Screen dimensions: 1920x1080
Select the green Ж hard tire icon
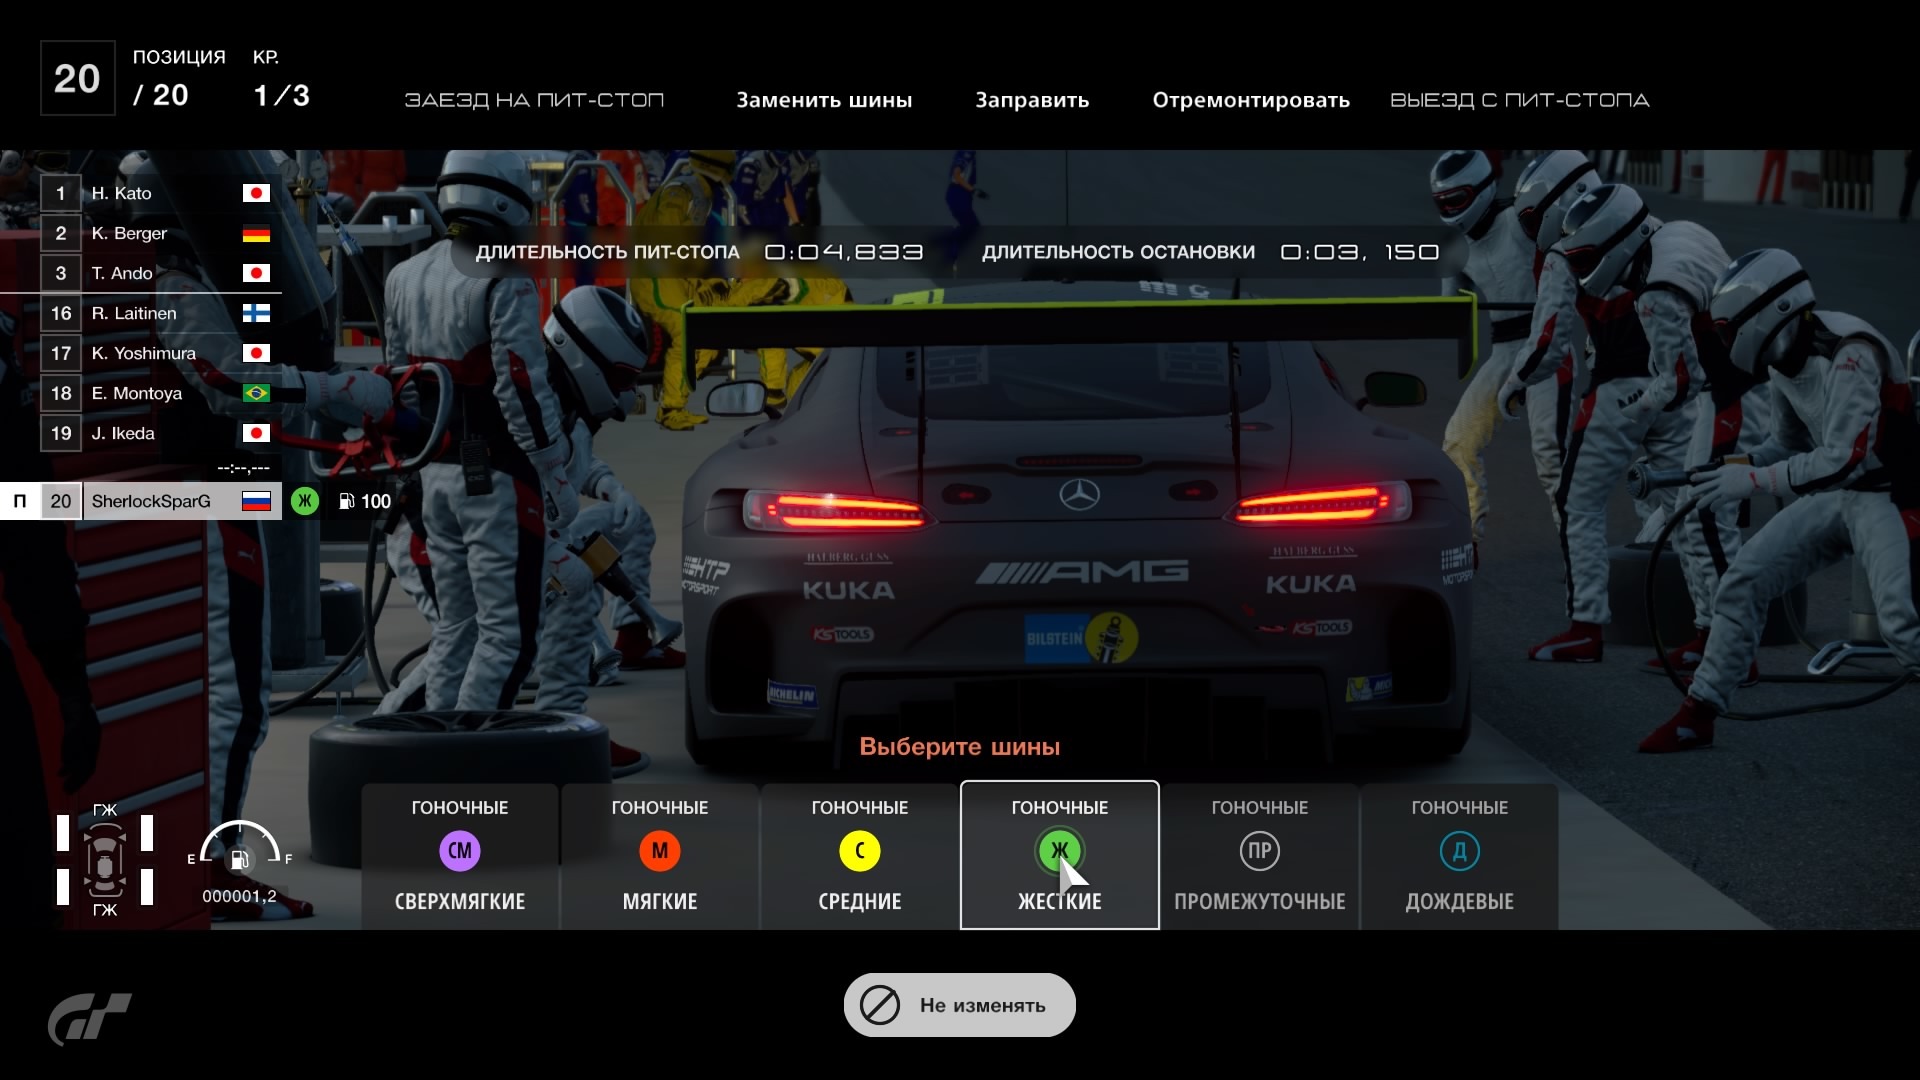point(1059,851)
